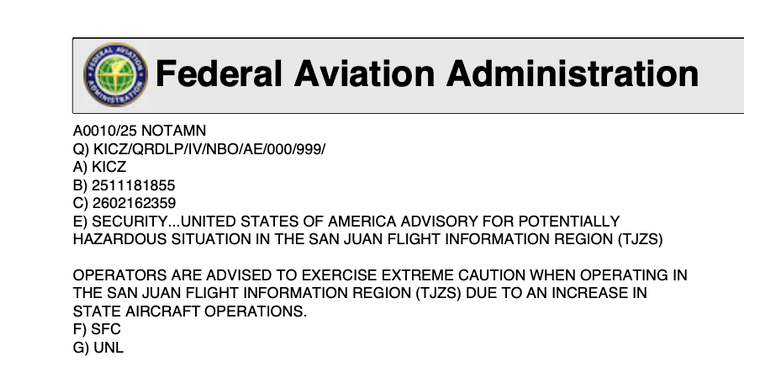Click the A0010/25 NOTAMN identifier line
759x379 pixels.
(139, 131)
